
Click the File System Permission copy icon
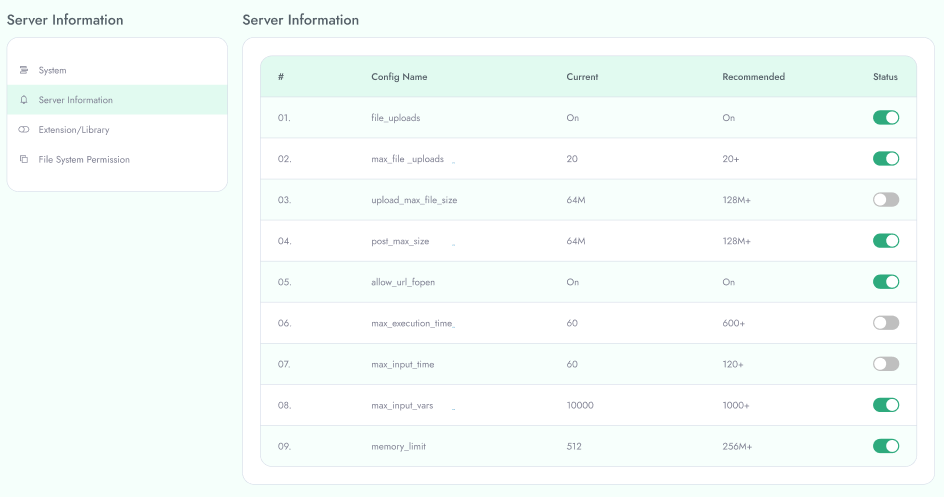[x=23, y=159]
